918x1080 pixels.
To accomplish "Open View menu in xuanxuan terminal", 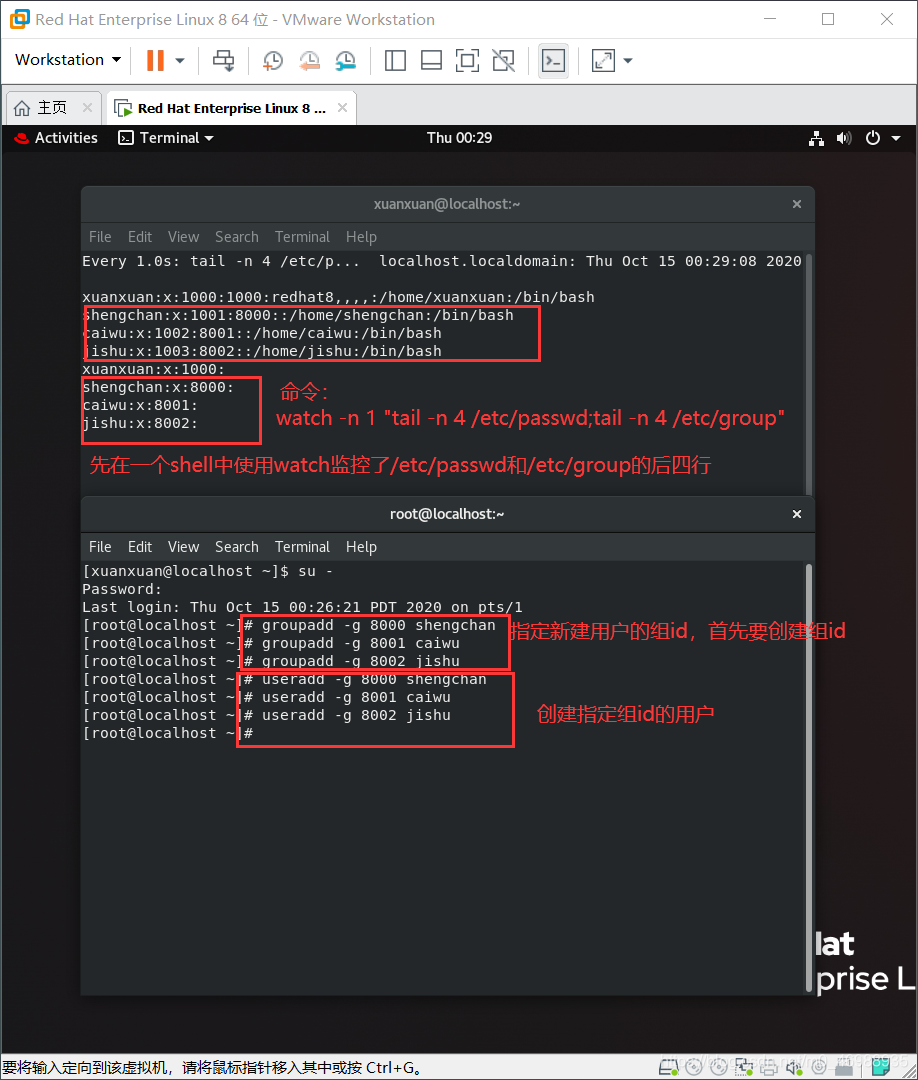I will [183, 237].
